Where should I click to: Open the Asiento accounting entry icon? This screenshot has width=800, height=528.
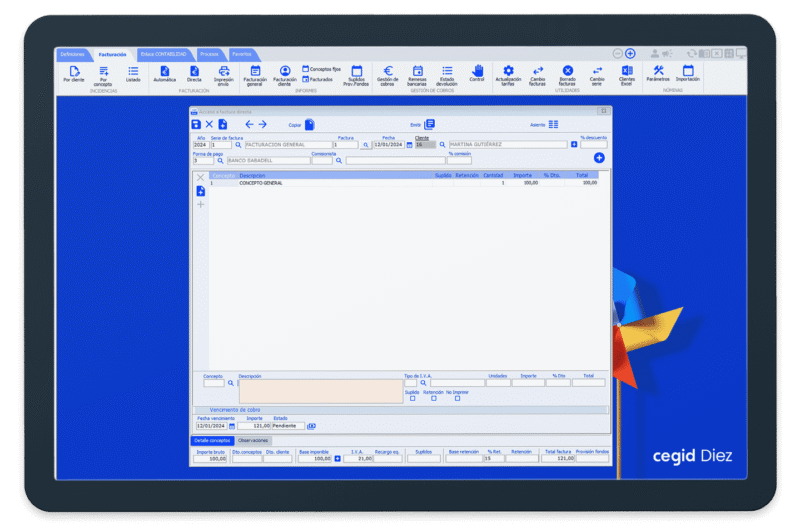click(553, 124)
